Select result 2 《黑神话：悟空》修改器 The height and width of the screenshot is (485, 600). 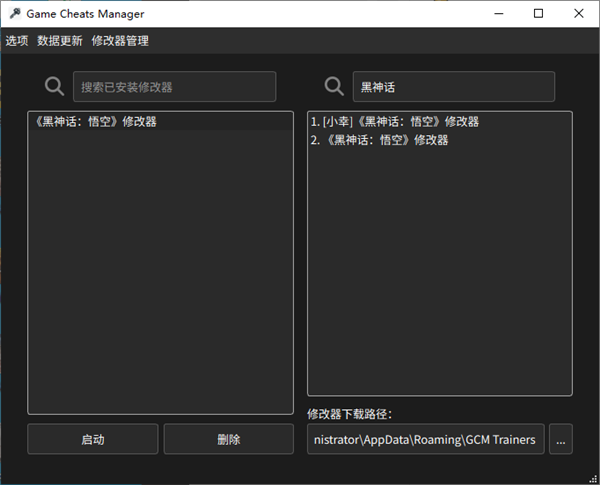click(380, 140)
